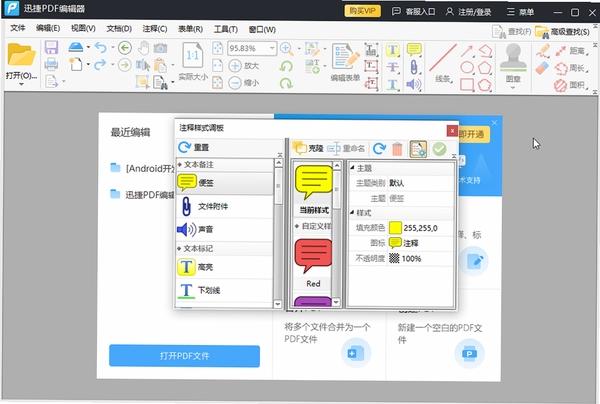Screen dimensions: 600x404
Task: Click the 放大 zoom-in button
Action: tap(243, 66)
